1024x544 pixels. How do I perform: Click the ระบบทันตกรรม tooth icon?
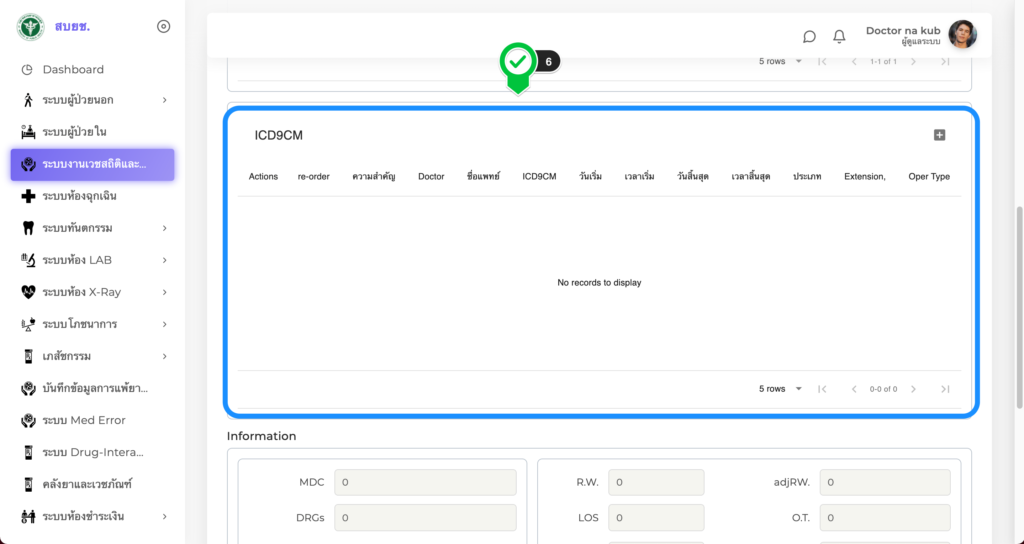[x=28, y=228]
